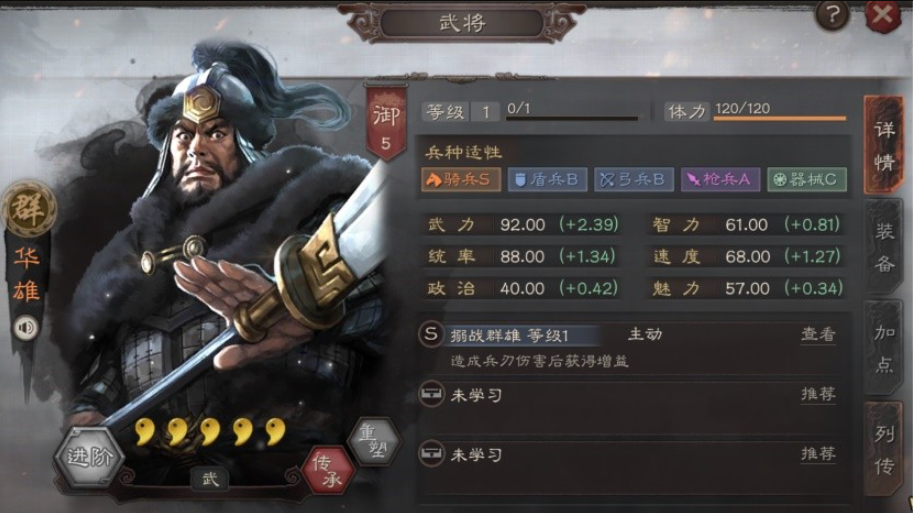Select the 骑兵S cavalry aptitude badge
Screen dimensions: 913x513
click(461, 179)
